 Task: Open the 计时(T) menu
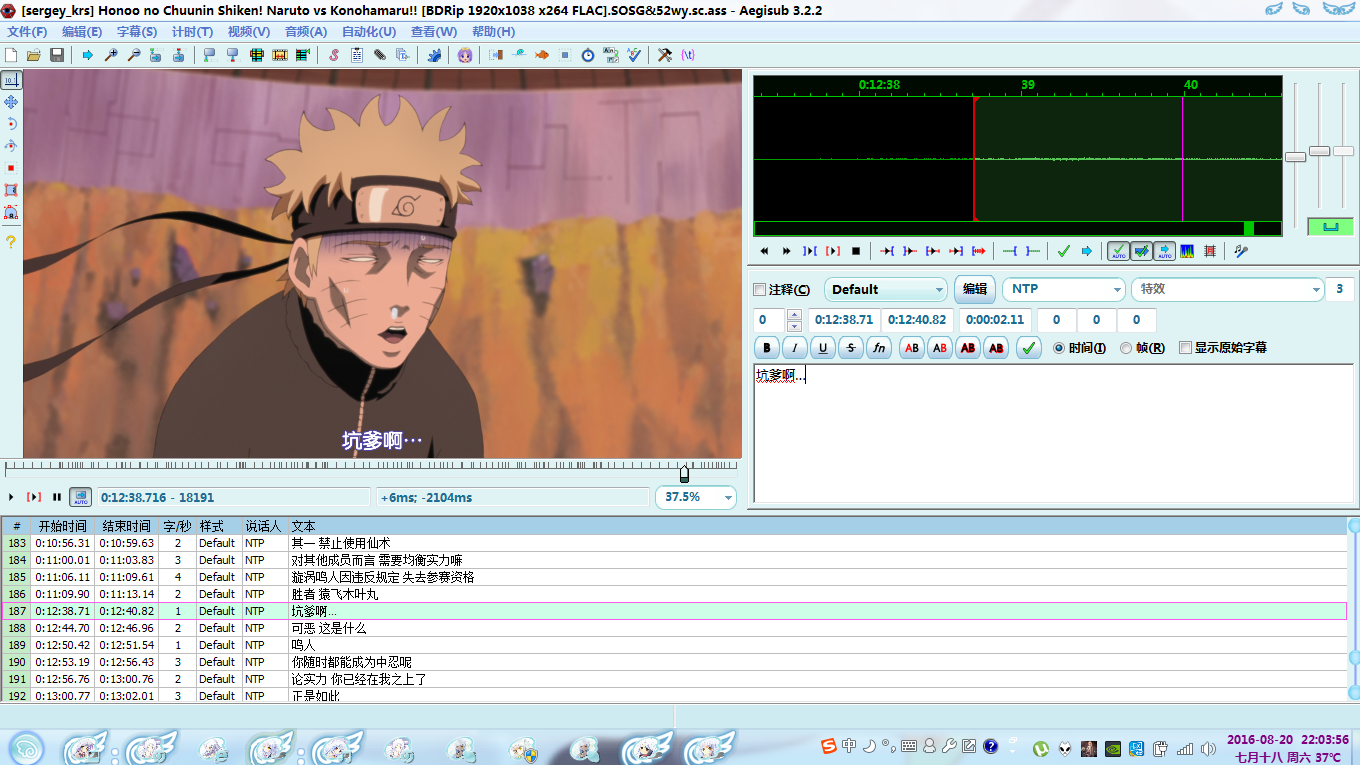(192, 31)
